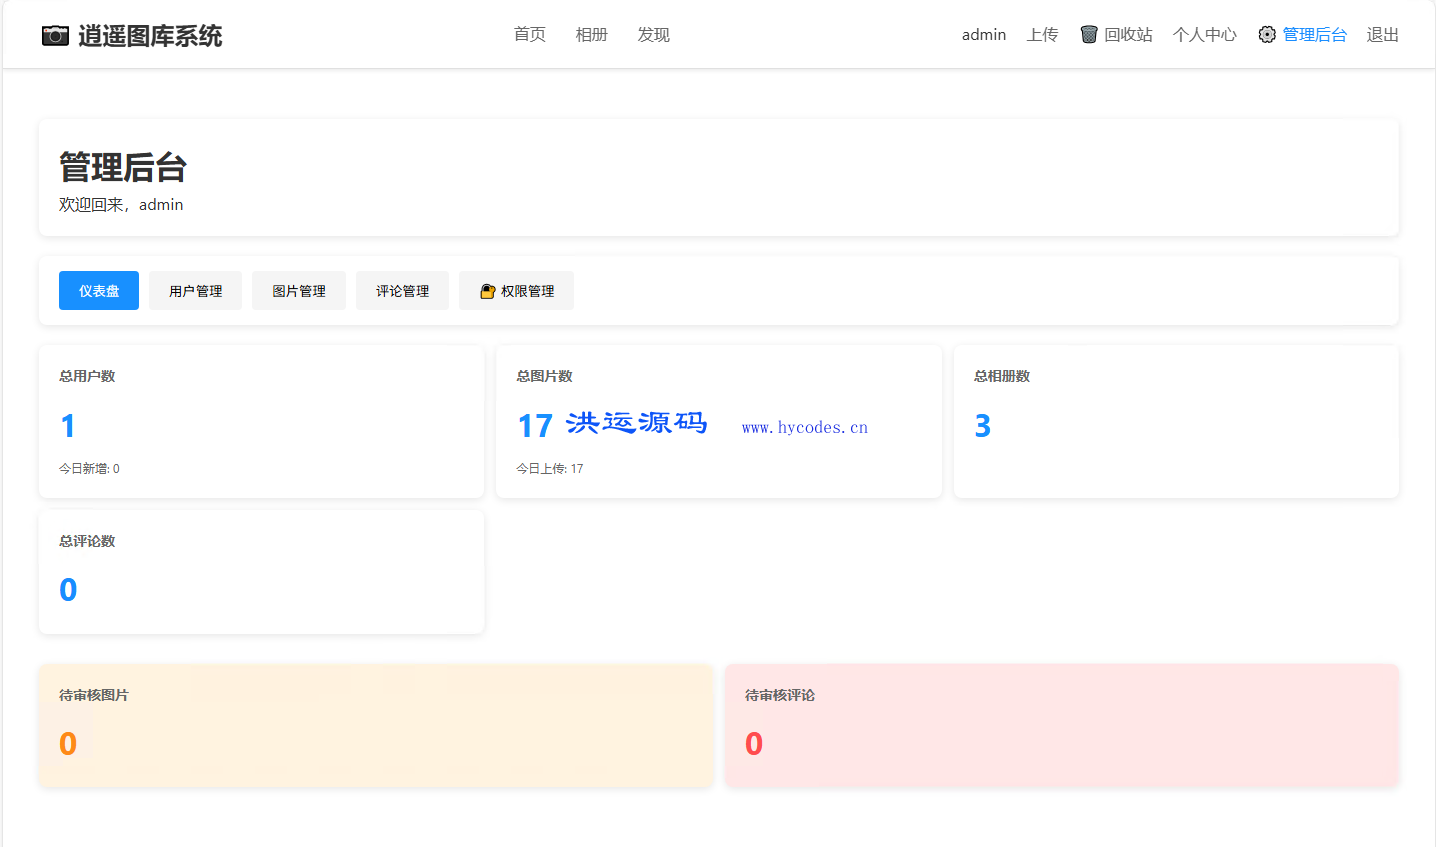Go to 首页 home page
The width and height of the screenshot is (1436, 847).
click(x=529, y=34)
